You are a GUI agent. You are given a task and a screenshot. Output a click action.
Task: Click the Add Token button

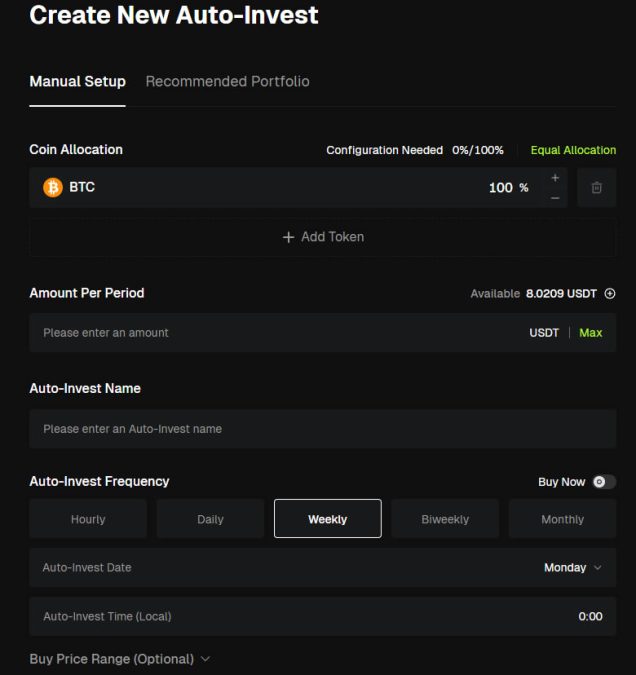(322, 237)
